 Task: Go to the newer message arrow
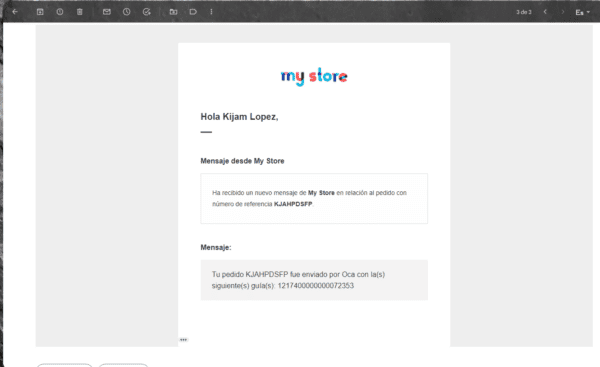click(x=545, y=12)
